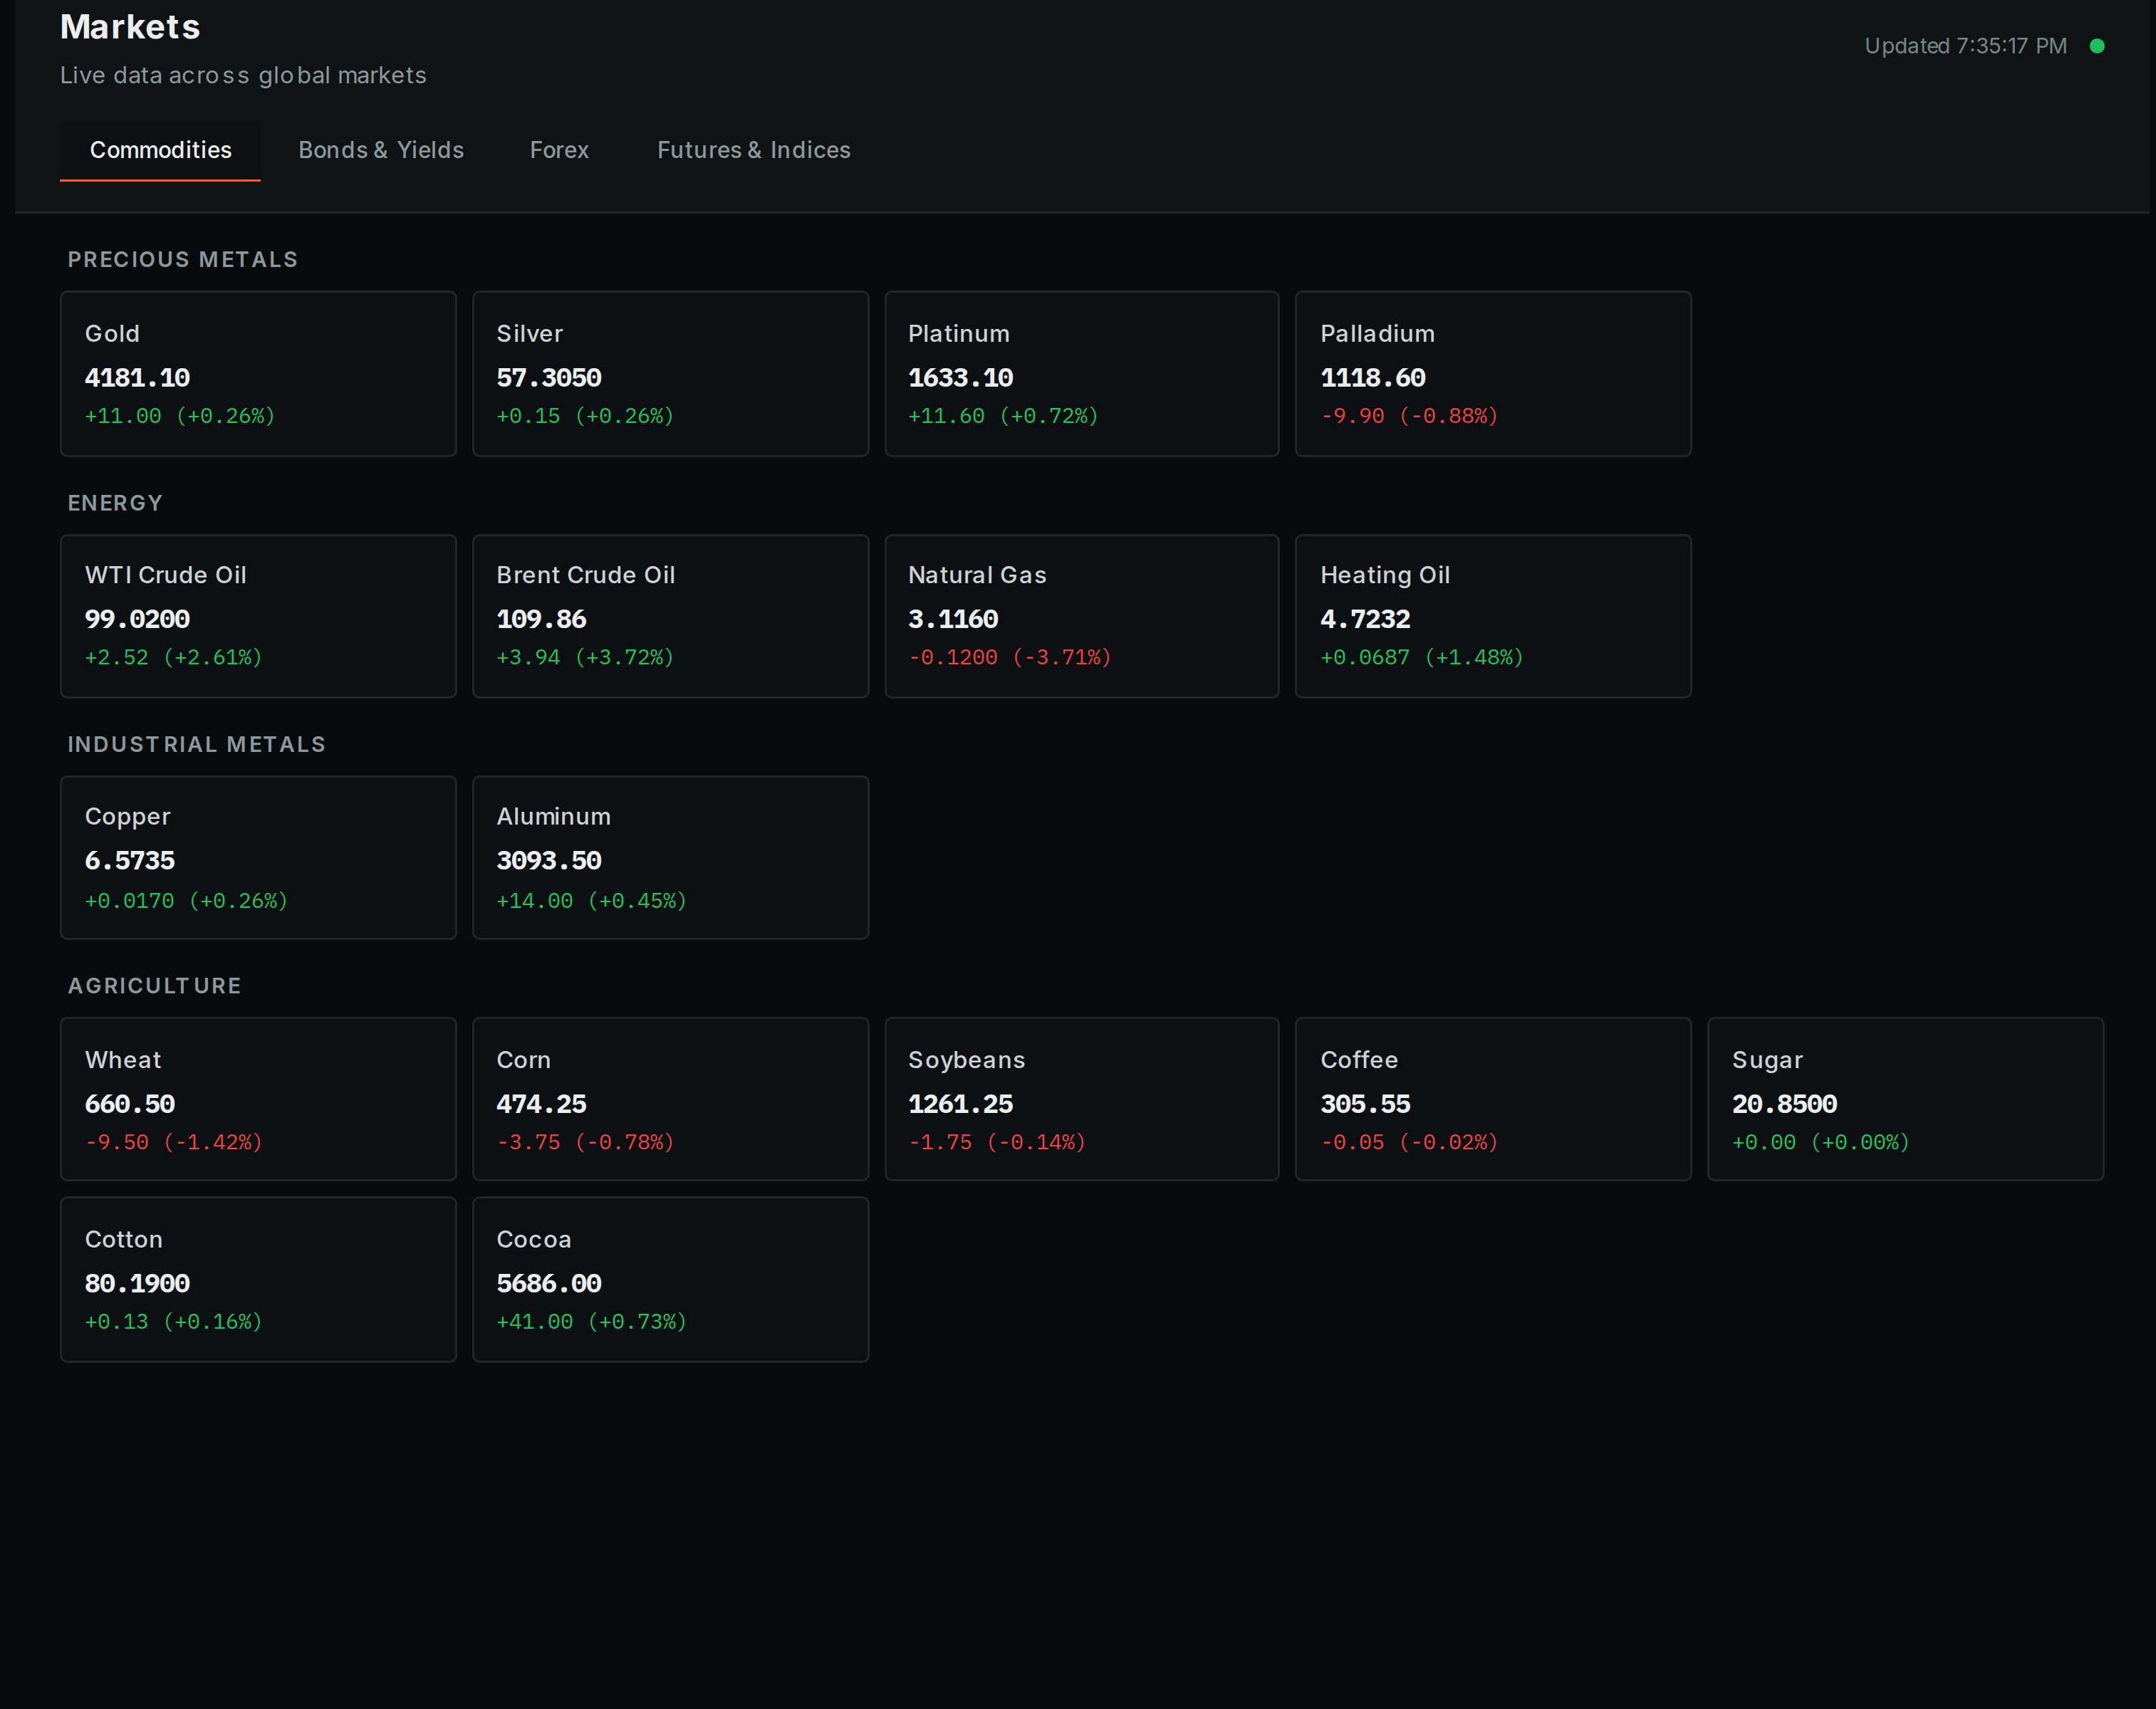Select the Gold price card
2156x1709 pixels.
(258, 374)
